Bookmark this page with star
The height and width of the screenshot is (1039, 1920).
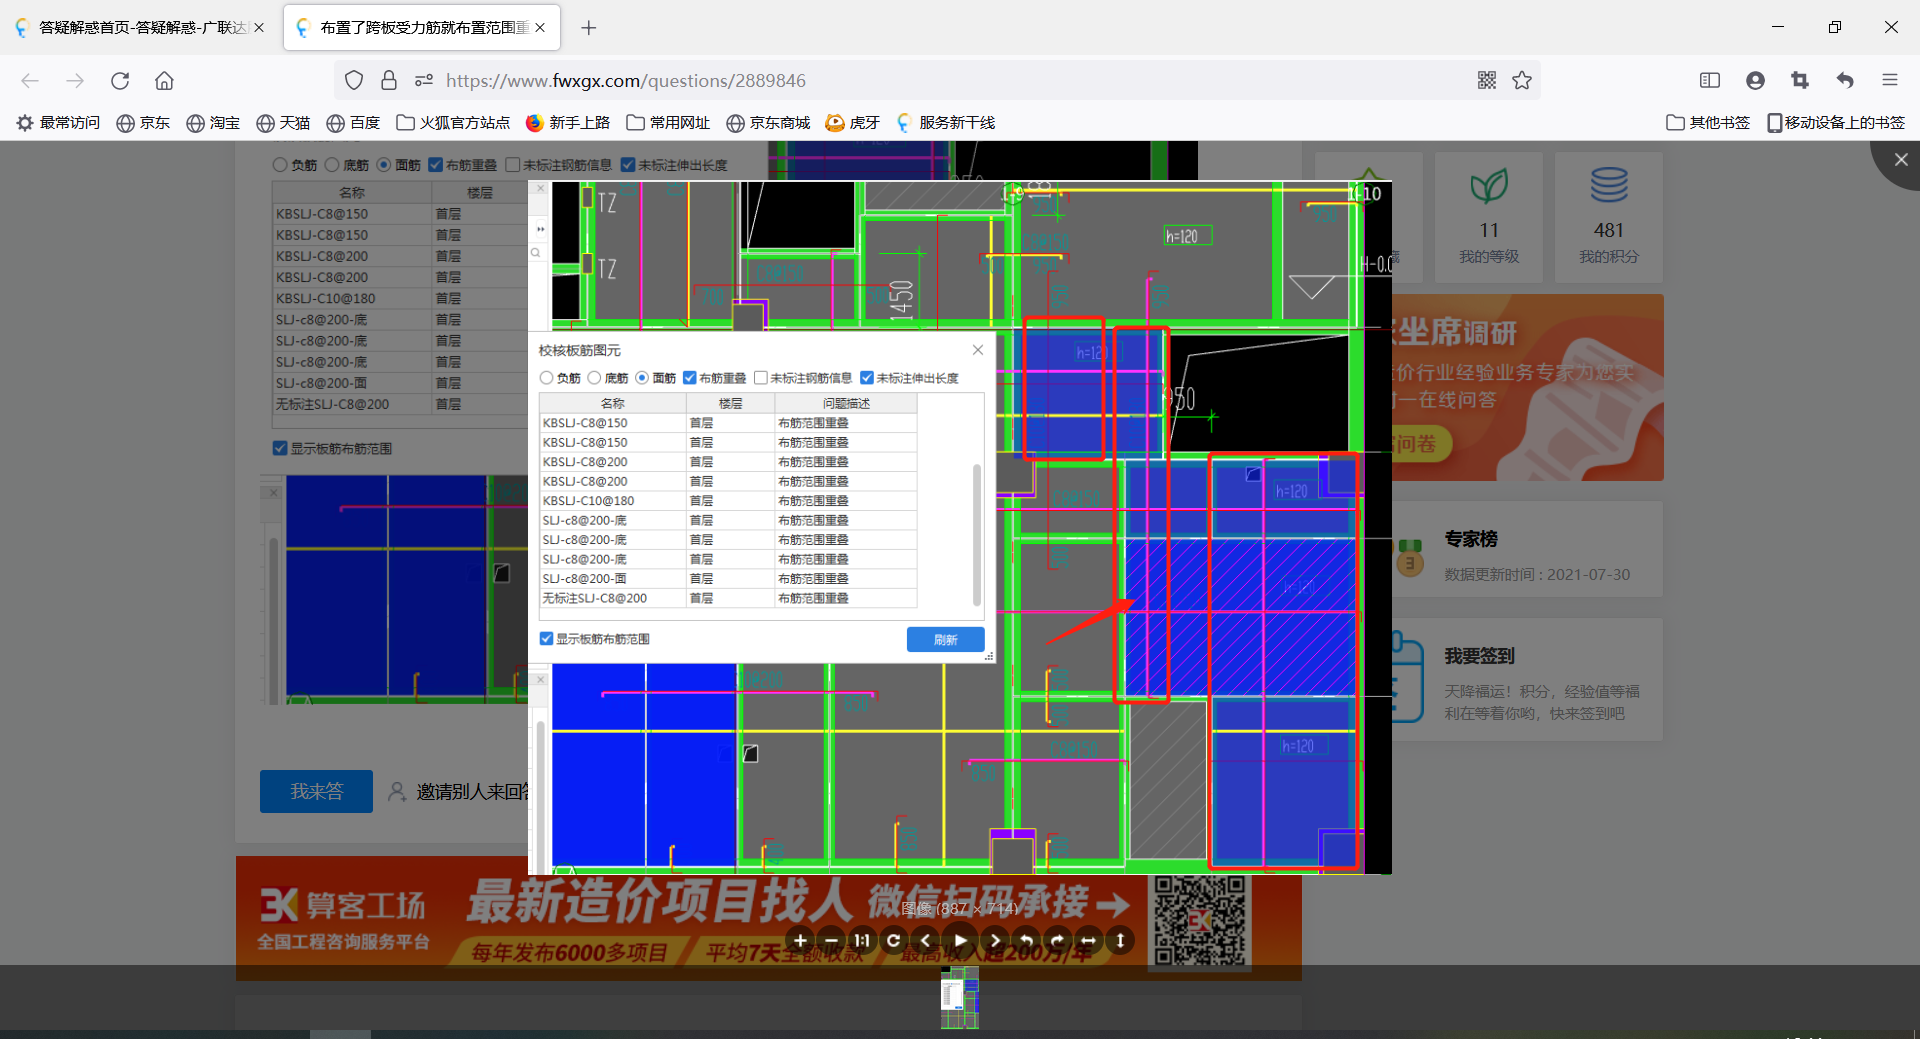click(1522, 81)
